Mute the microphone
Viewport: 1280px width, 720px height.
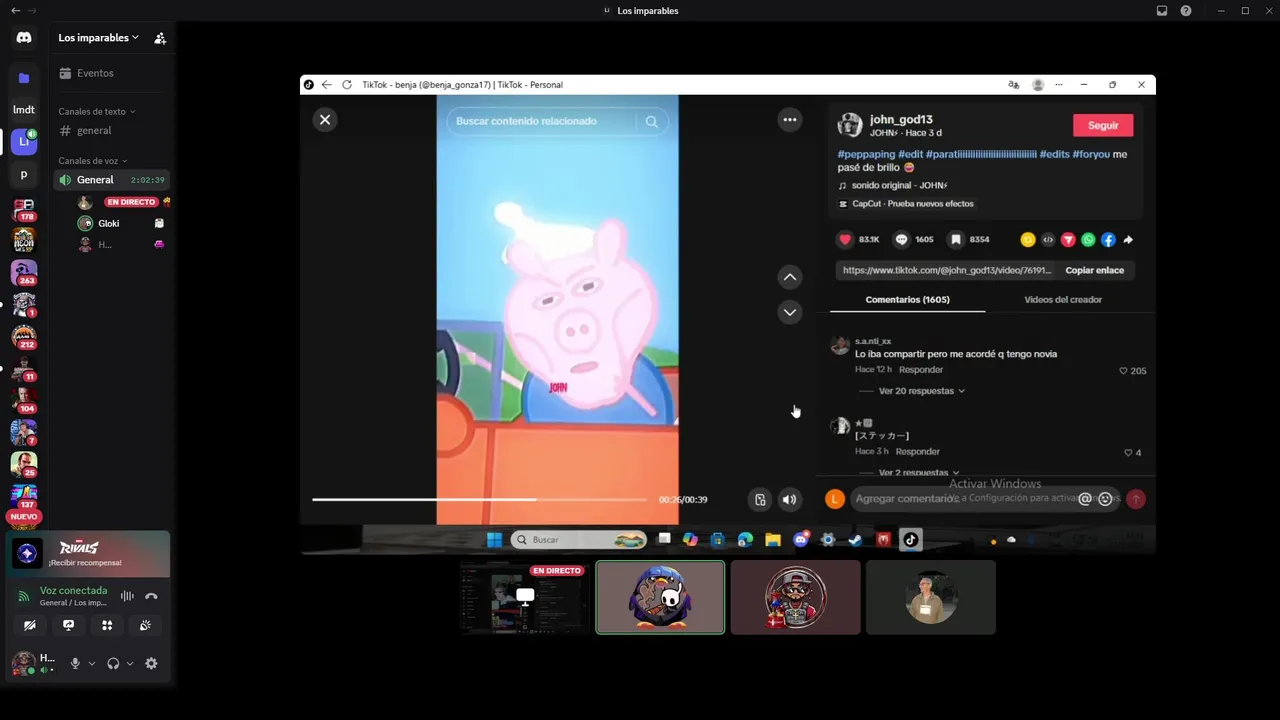(x=75, y=663)
